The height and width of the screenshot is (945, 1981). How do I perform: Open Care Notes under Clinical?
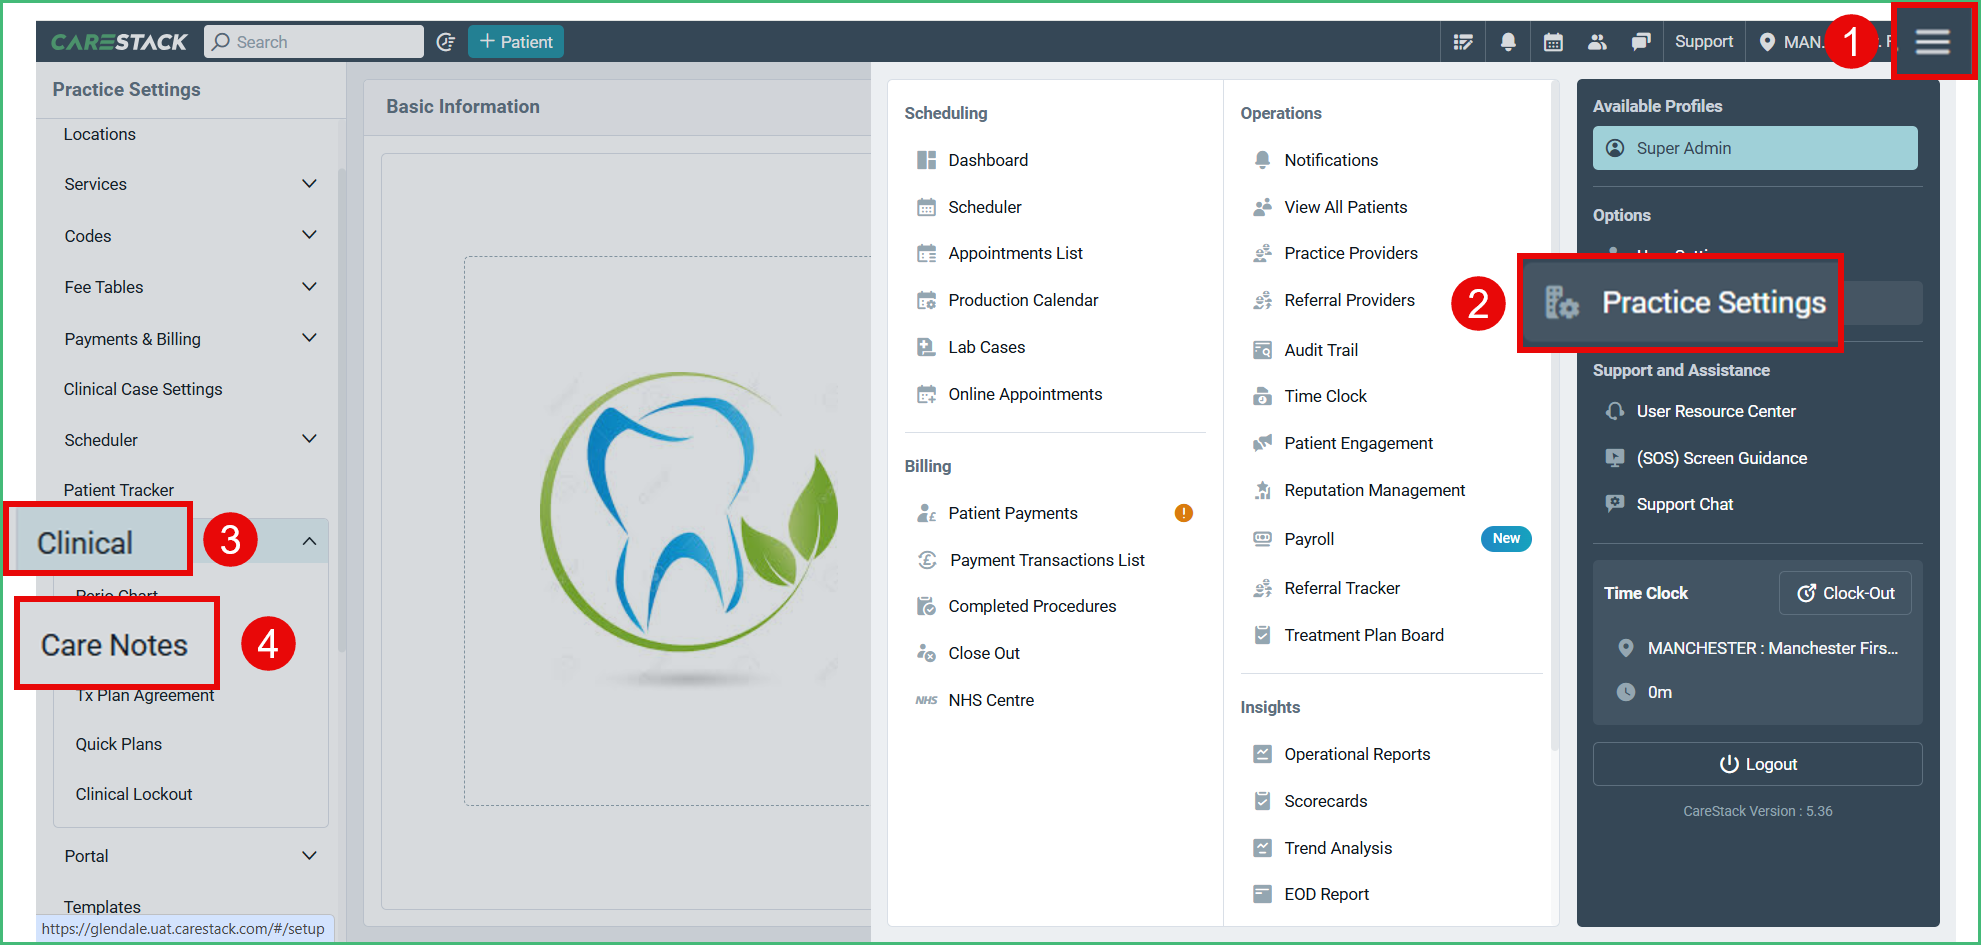(114, 645)
